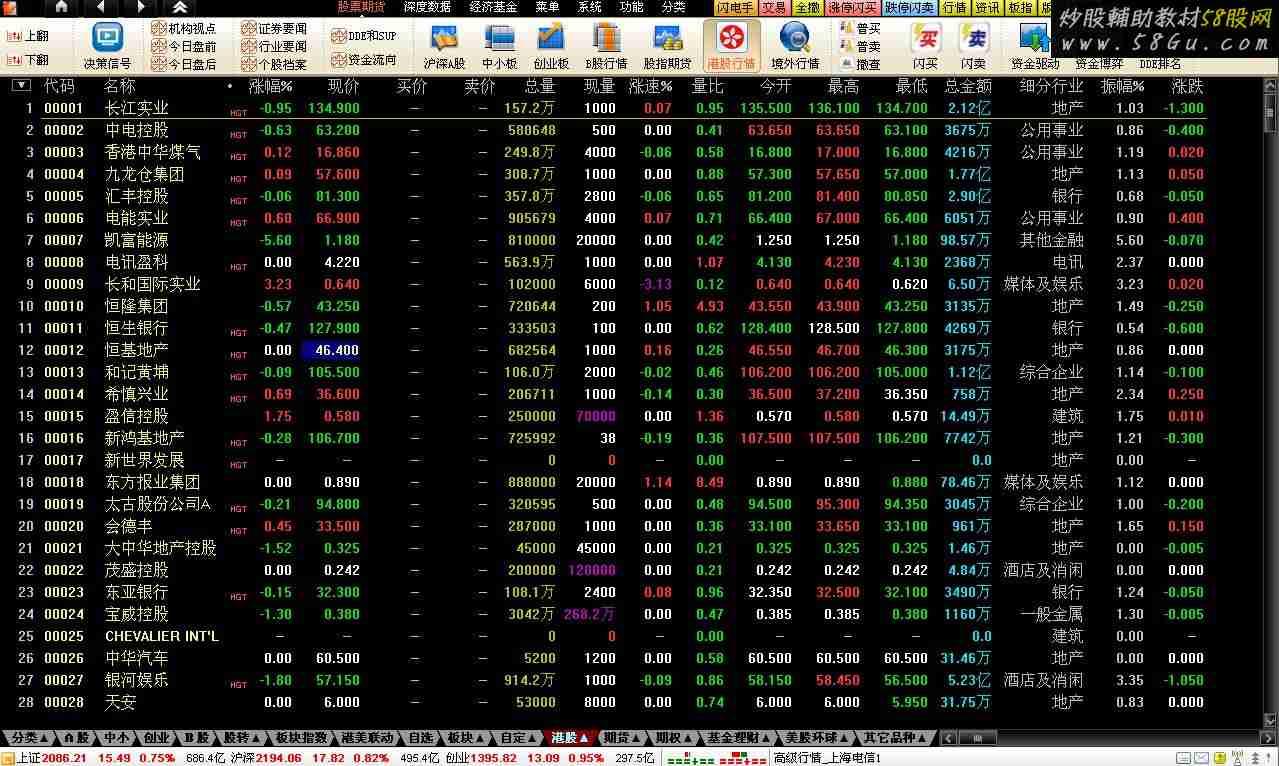Click 行情 top button
Viewport: 1279px width, 766px height.
click(x=955, y=7)
